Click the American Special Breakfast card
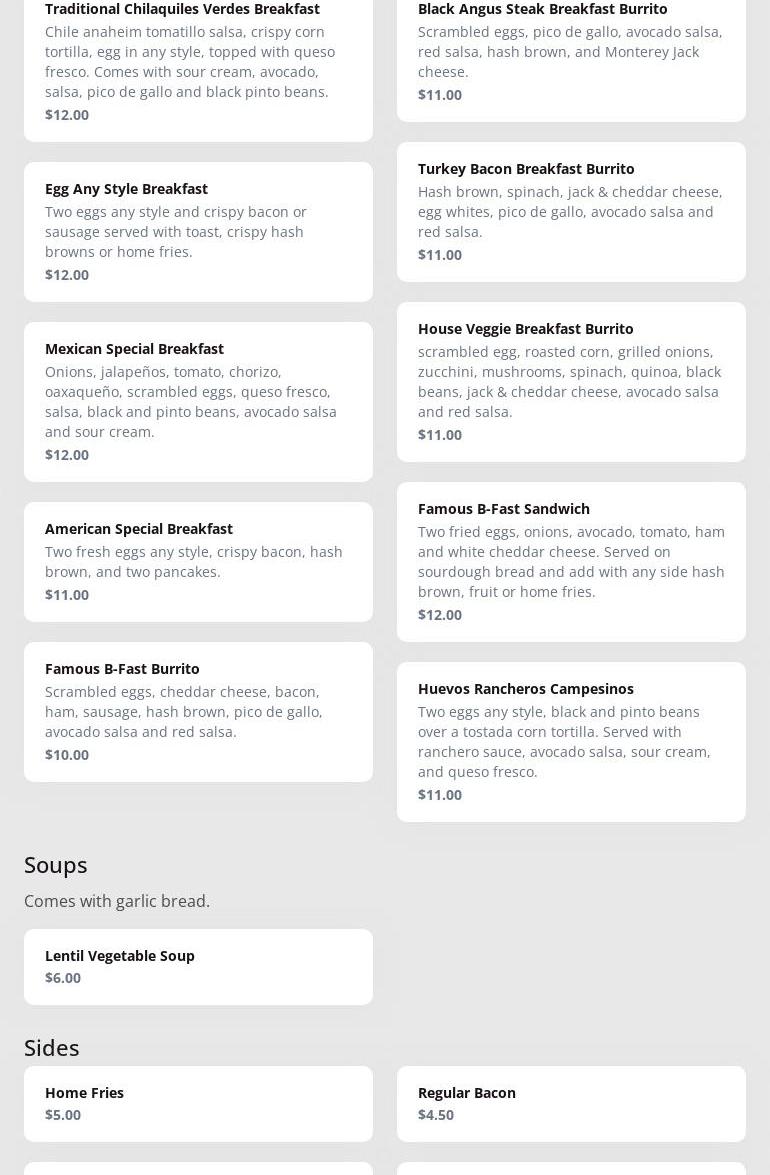Image resolution: width=770 pixels, height=1175 pixels. [198, 561]
